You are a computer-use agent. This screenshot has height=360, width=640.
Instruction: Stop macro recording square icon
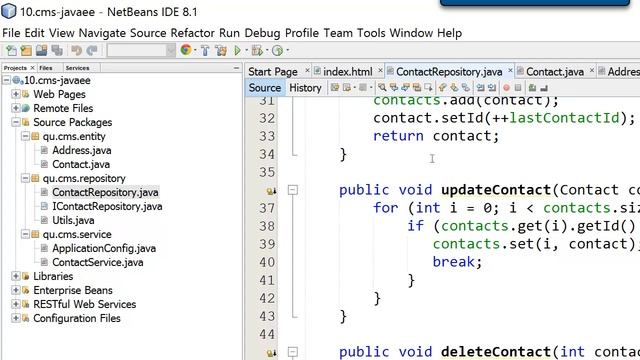pyautogui.click(x=518, y=87)
